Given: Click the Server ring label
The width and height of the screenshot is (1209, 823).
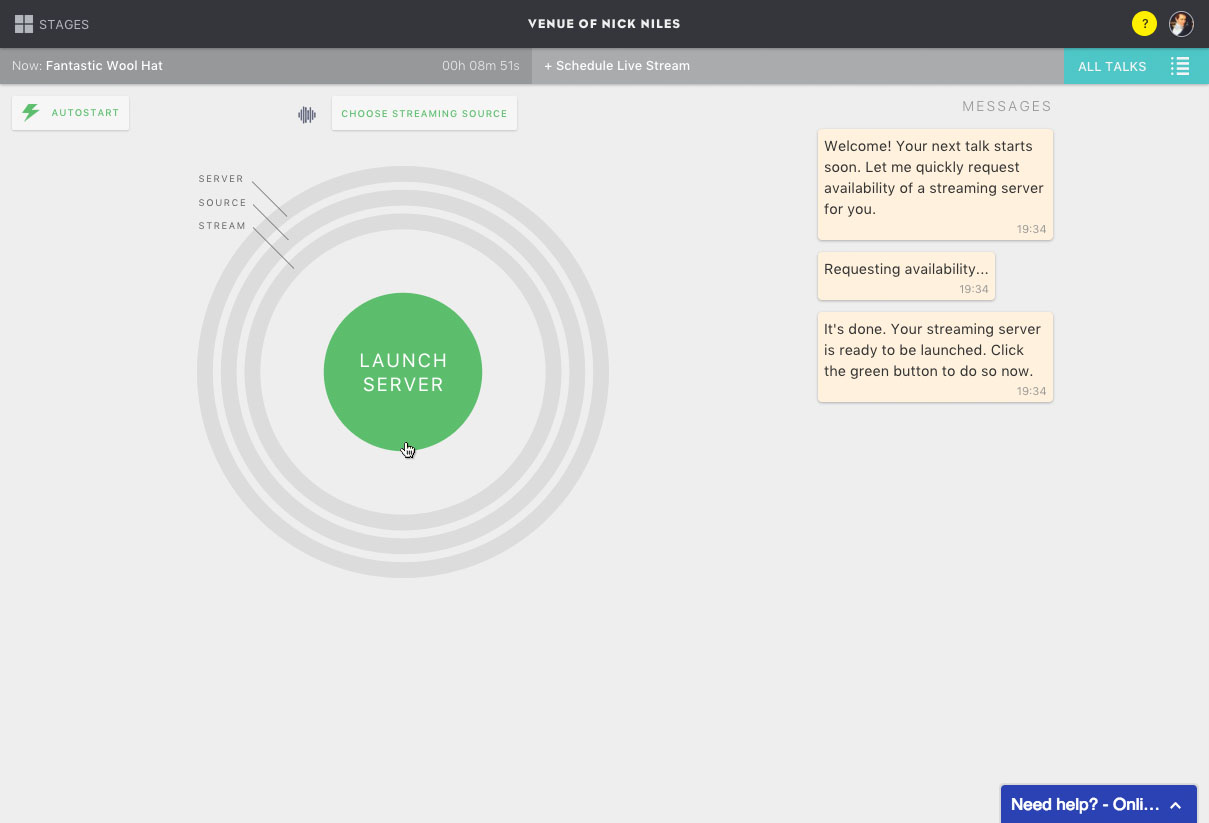Looking at the screenshot, I should tap(221, 179).
